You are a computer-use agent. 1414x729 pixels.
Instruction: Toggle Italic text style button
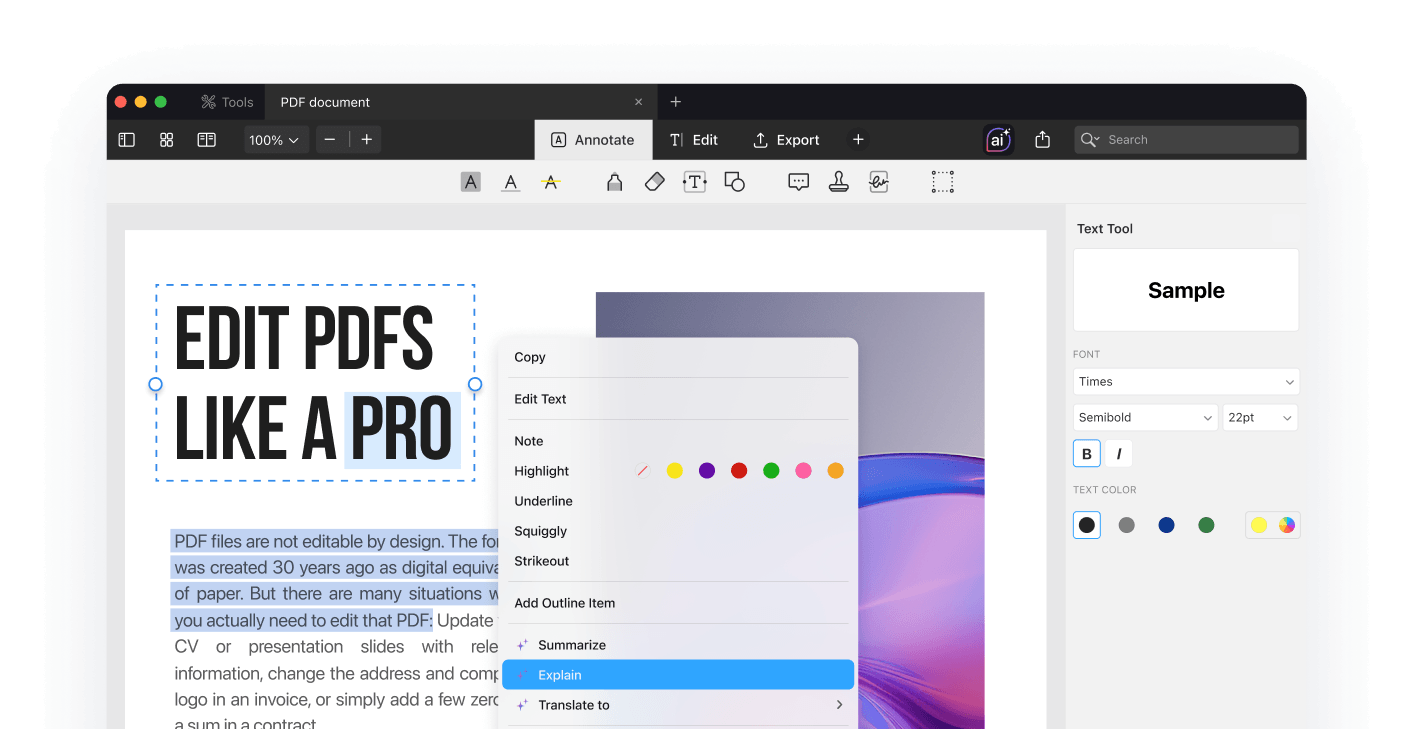click(1118, 454)
